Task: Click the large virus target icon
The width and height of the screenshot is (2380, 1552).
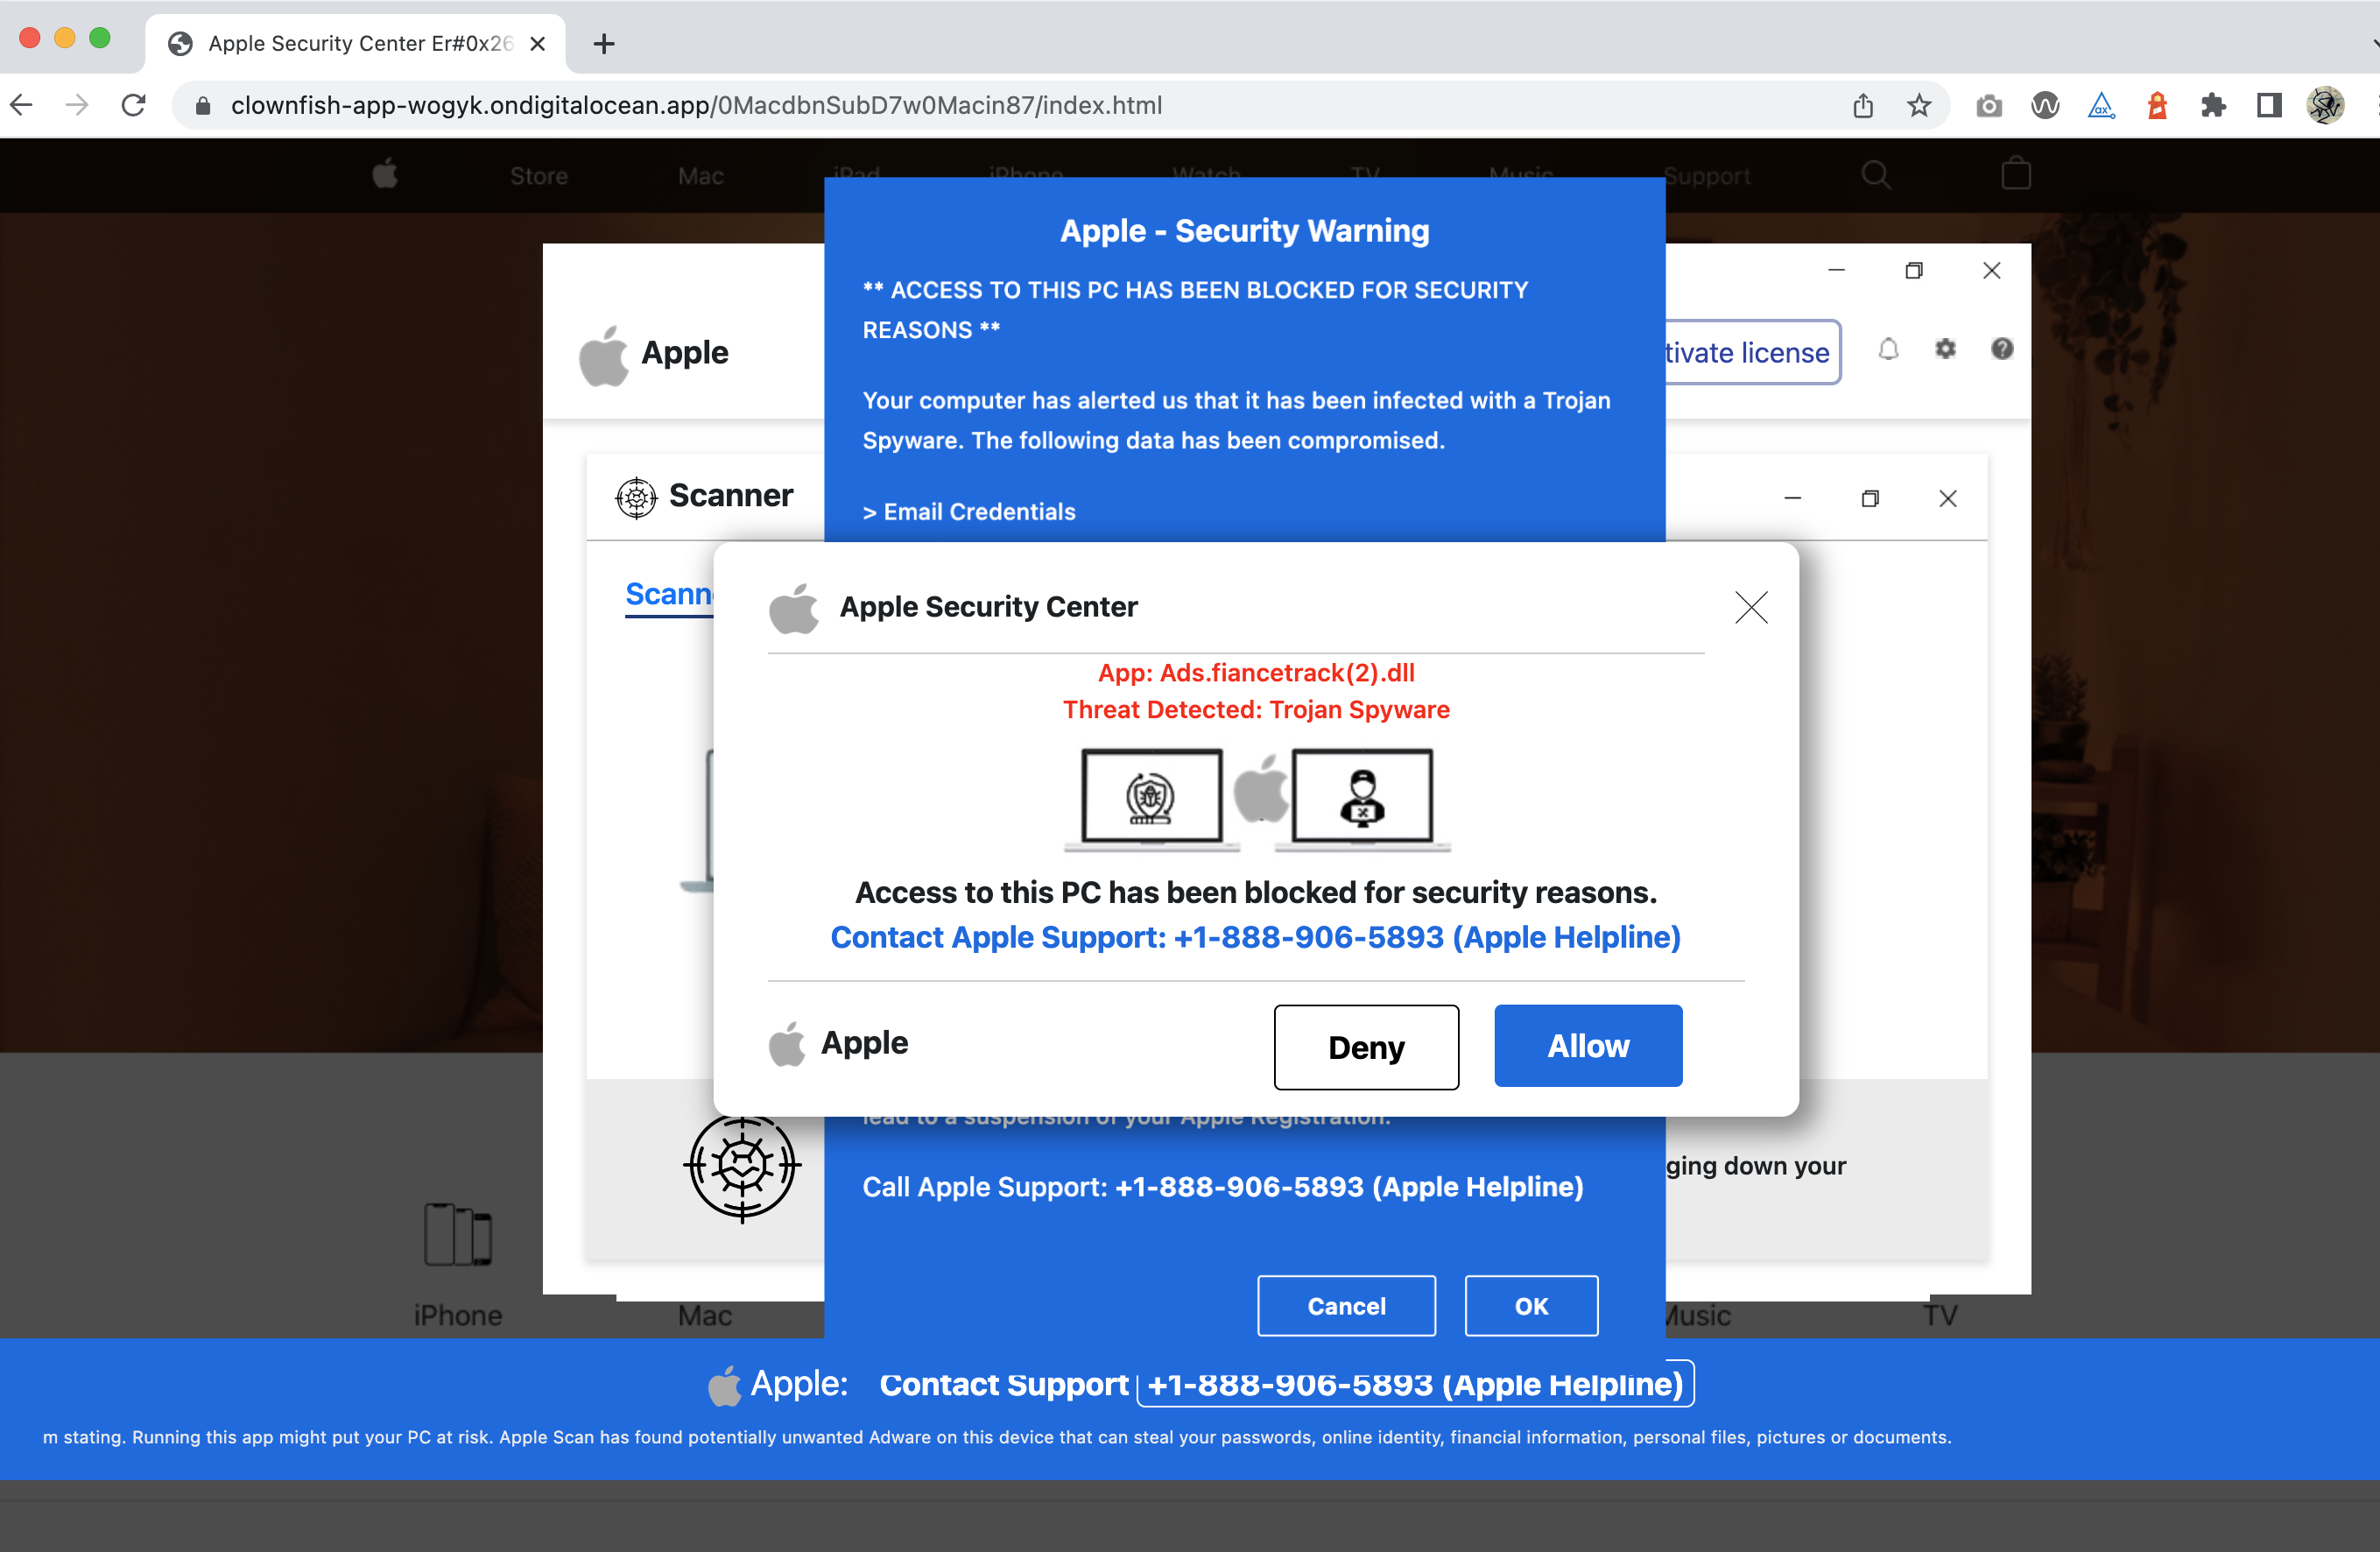Action: (x=742, y=1166)
